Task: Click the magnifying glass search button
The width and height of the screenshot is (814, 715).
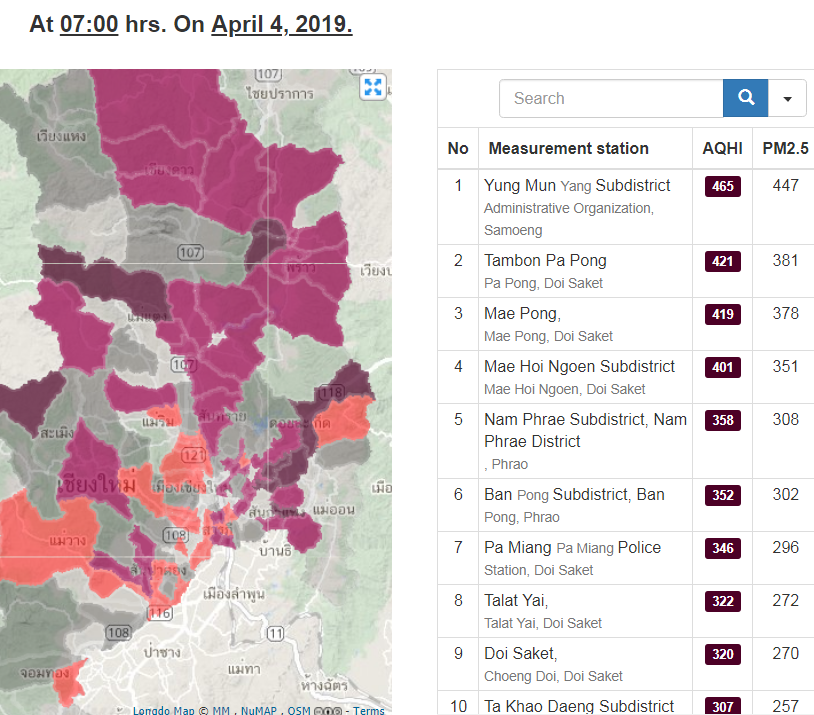Action: pyautogui.click(x=745, y=98)
